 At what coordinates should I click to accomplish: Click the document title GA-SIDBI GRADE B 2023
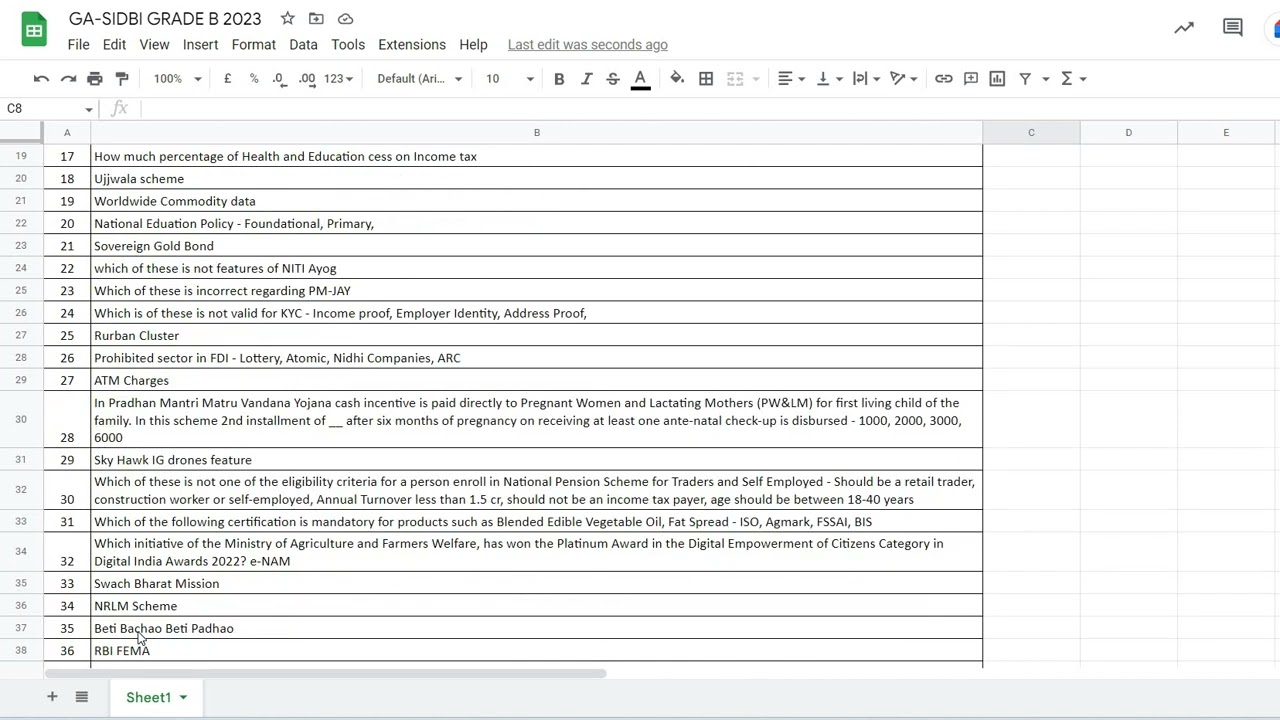click(165, 18)
